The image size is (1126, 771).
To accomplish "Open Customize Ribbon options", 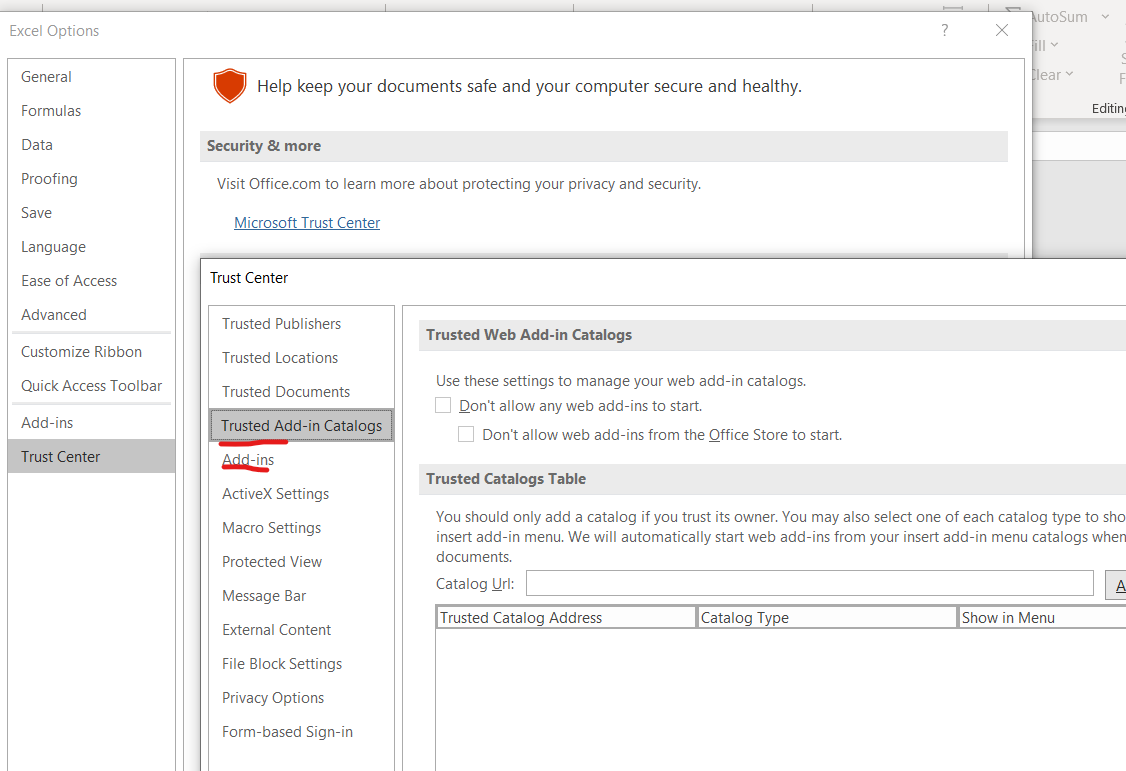I will coord(81,352).
